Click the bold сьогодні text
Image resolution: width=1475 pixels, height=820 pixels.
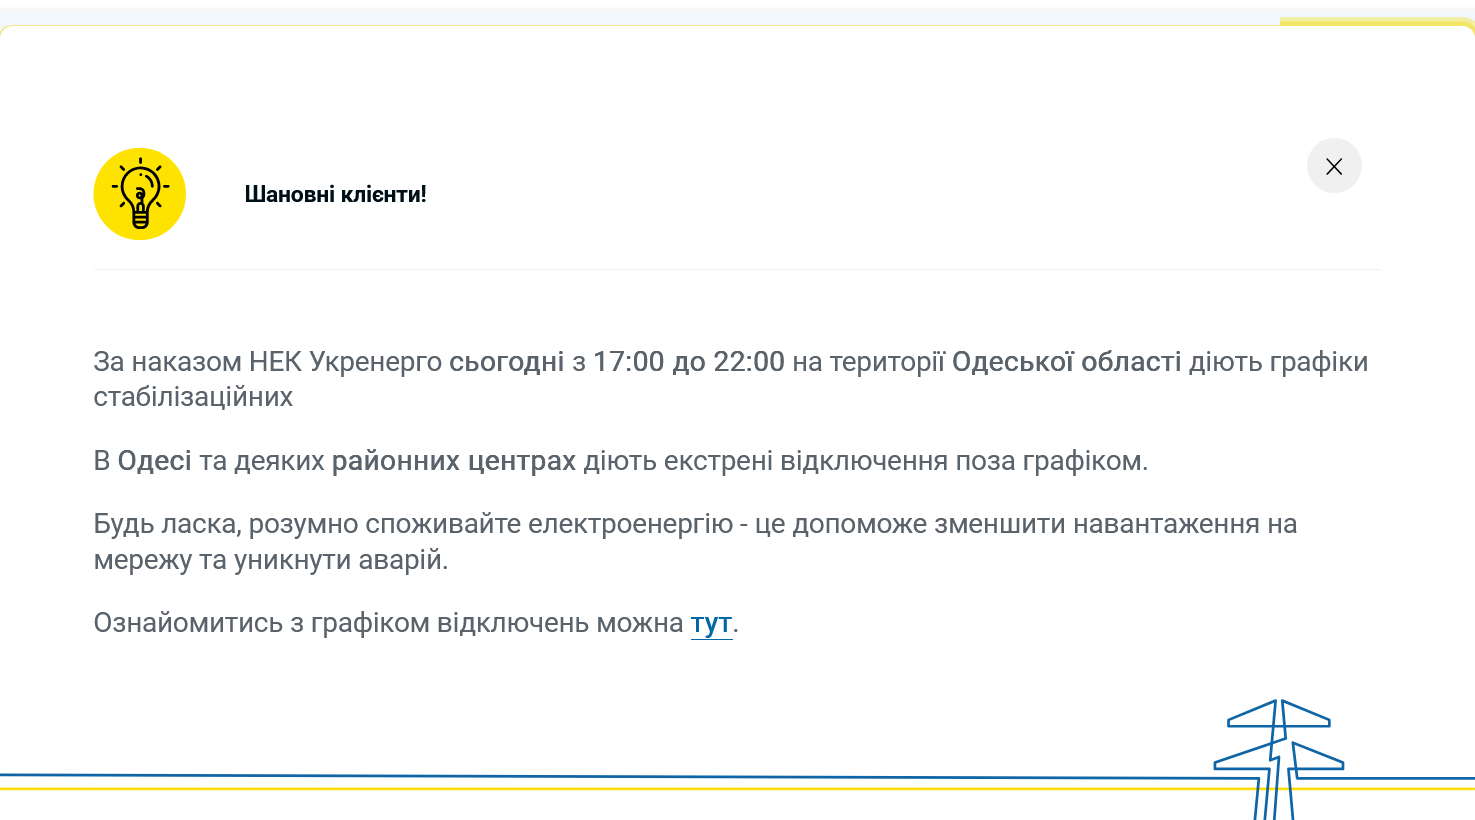click(x=508, y=362)
